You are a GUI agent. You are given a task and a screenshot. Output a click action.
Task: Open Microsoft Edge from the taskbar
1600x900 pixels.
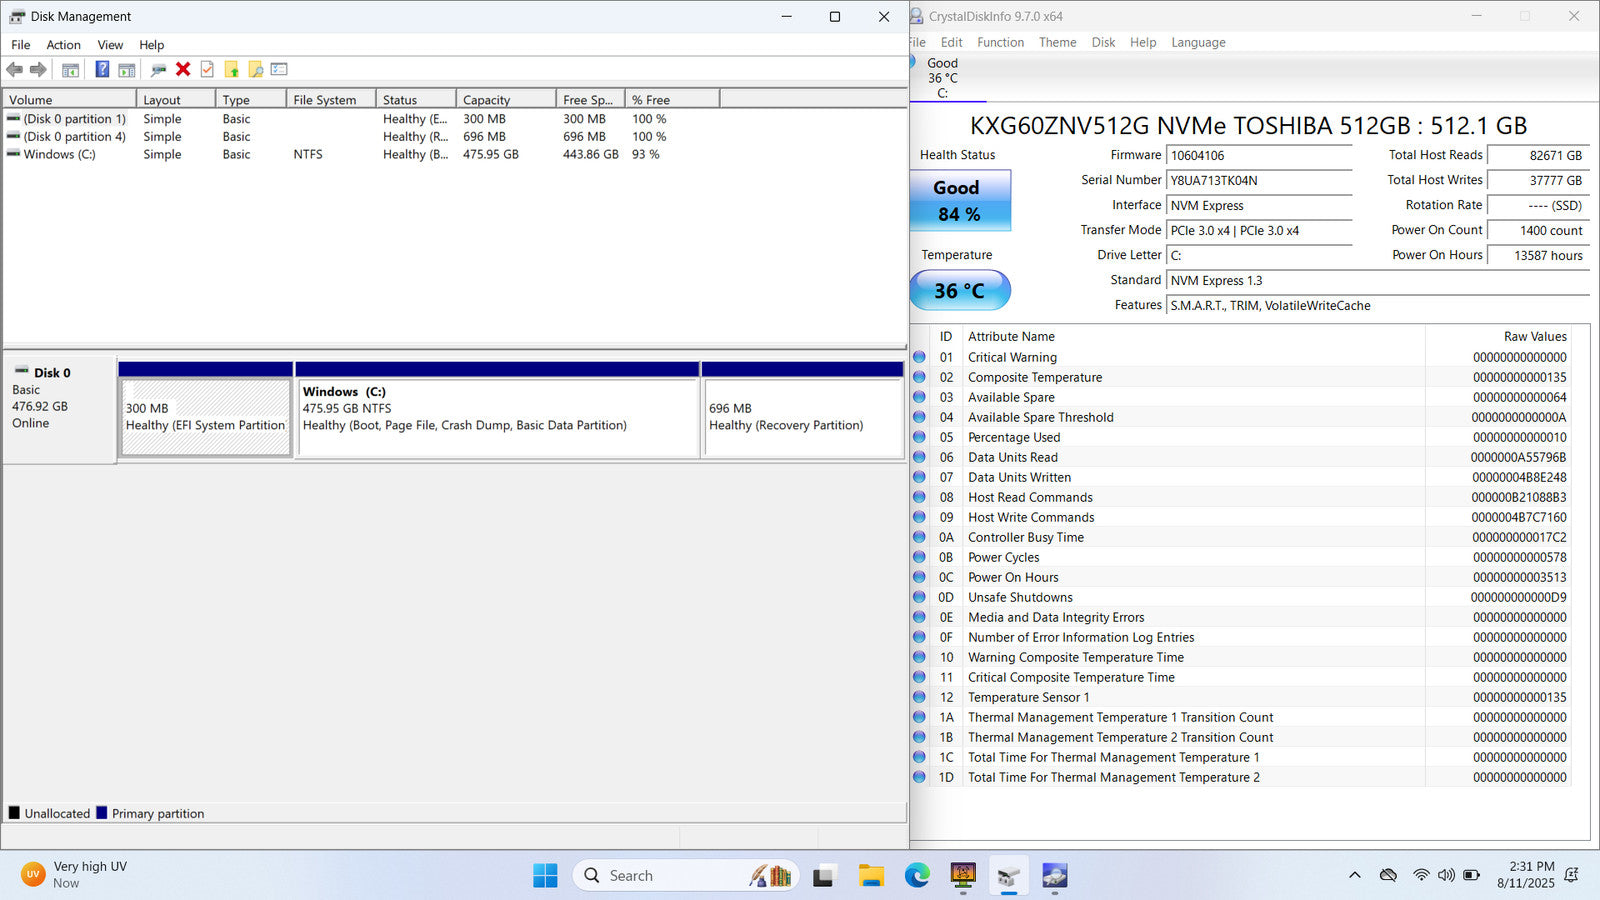[917, 876]
